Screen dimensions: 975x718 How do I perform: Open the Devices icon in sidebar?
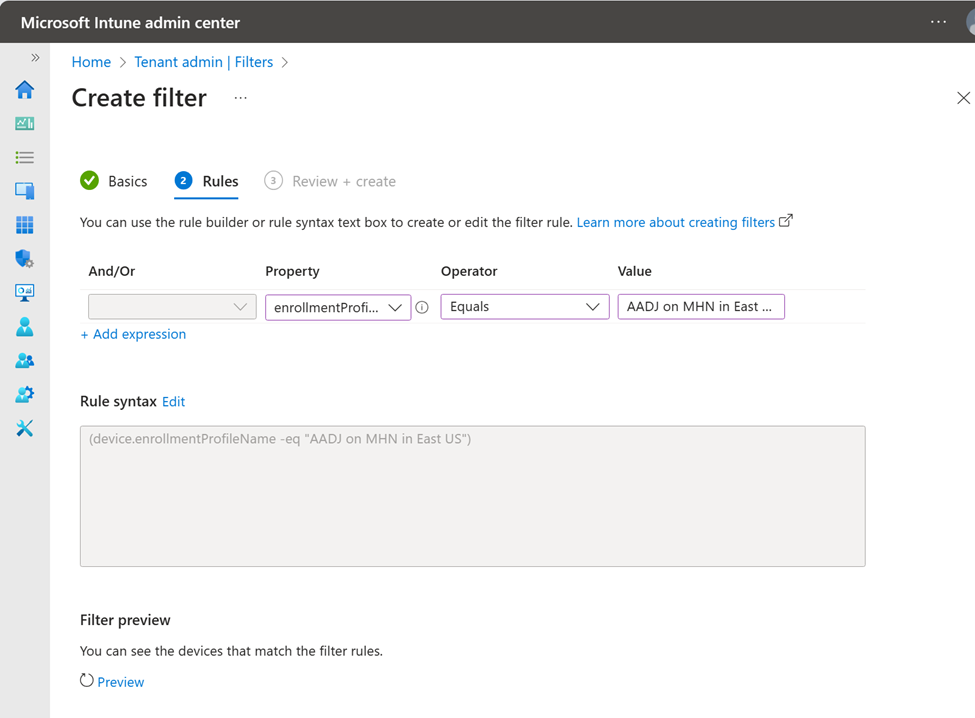pos(25,191)
